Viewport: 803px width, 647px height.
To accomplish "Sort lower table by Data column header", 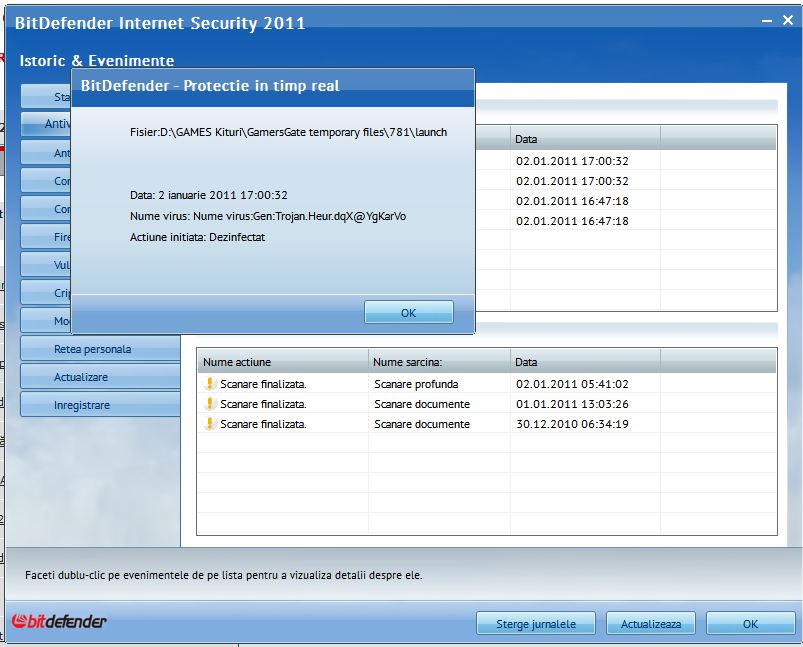I will [x=585, y=362].
